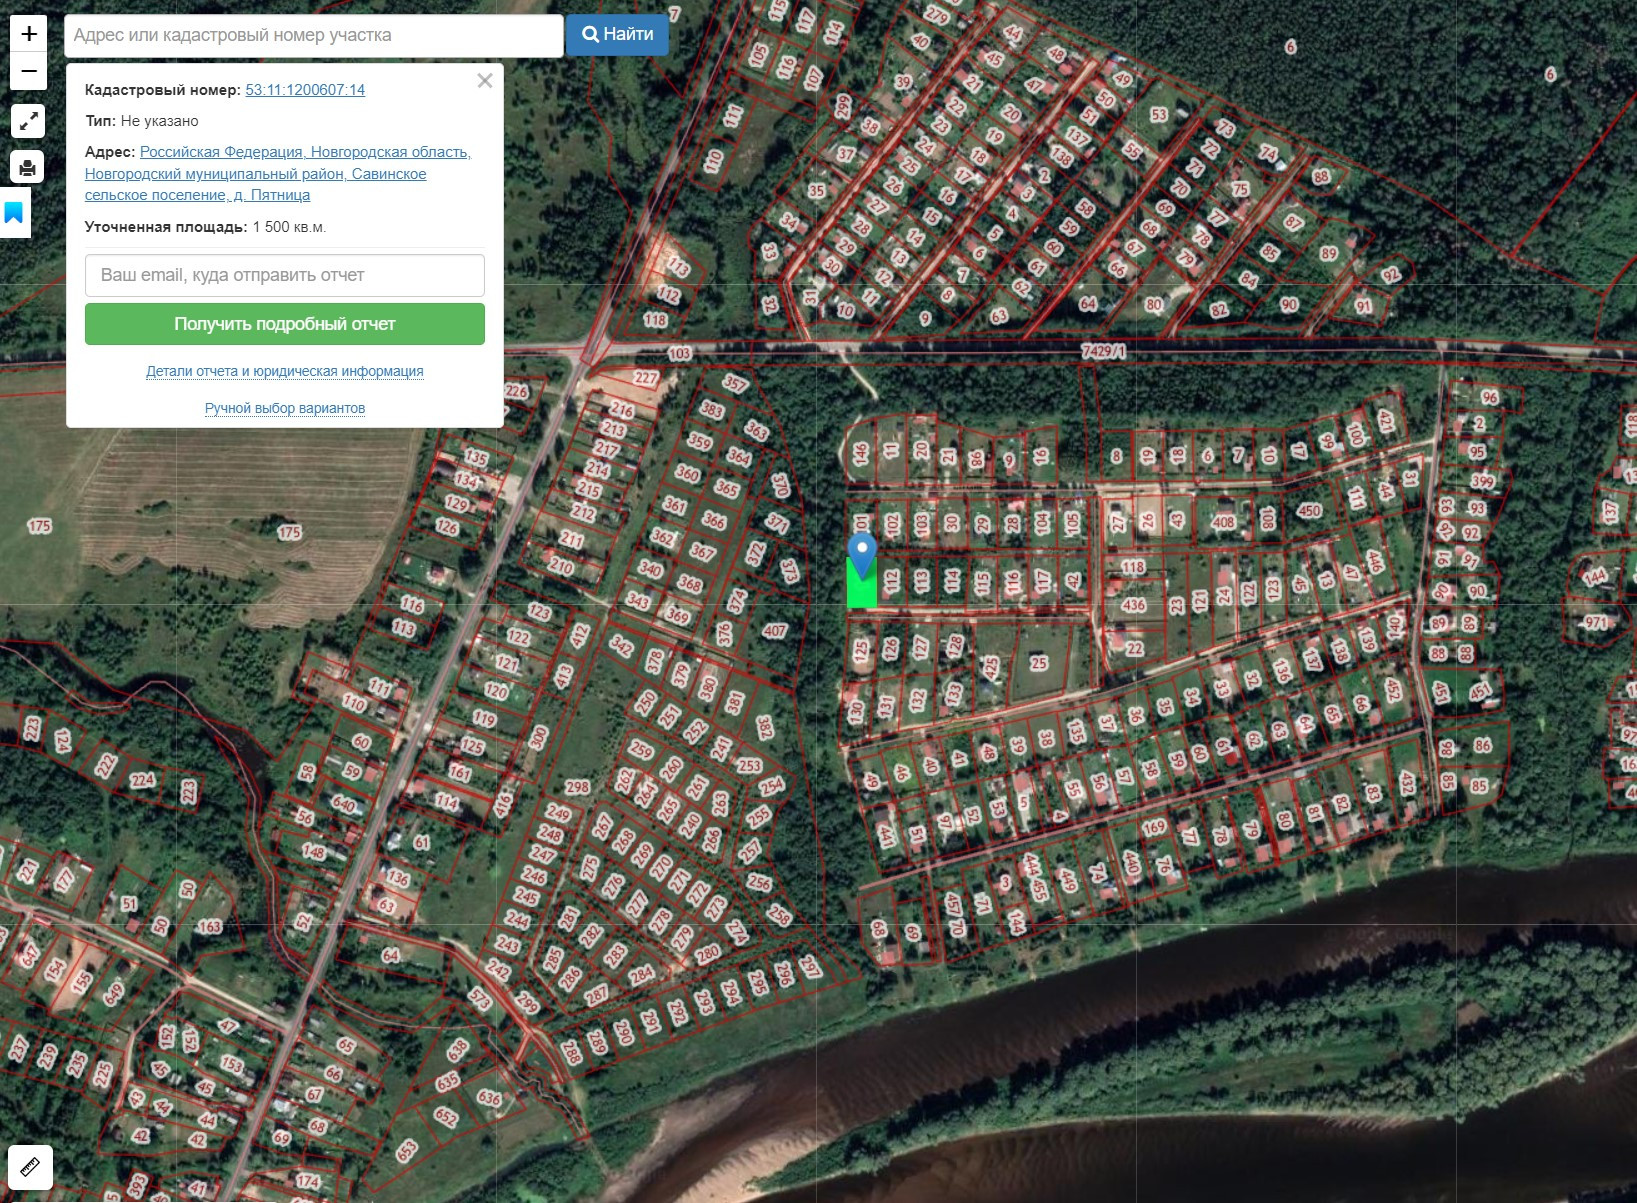Open the blue bookmark icon
This screenshot has width=1637, height=1203.
coord(14,213)
